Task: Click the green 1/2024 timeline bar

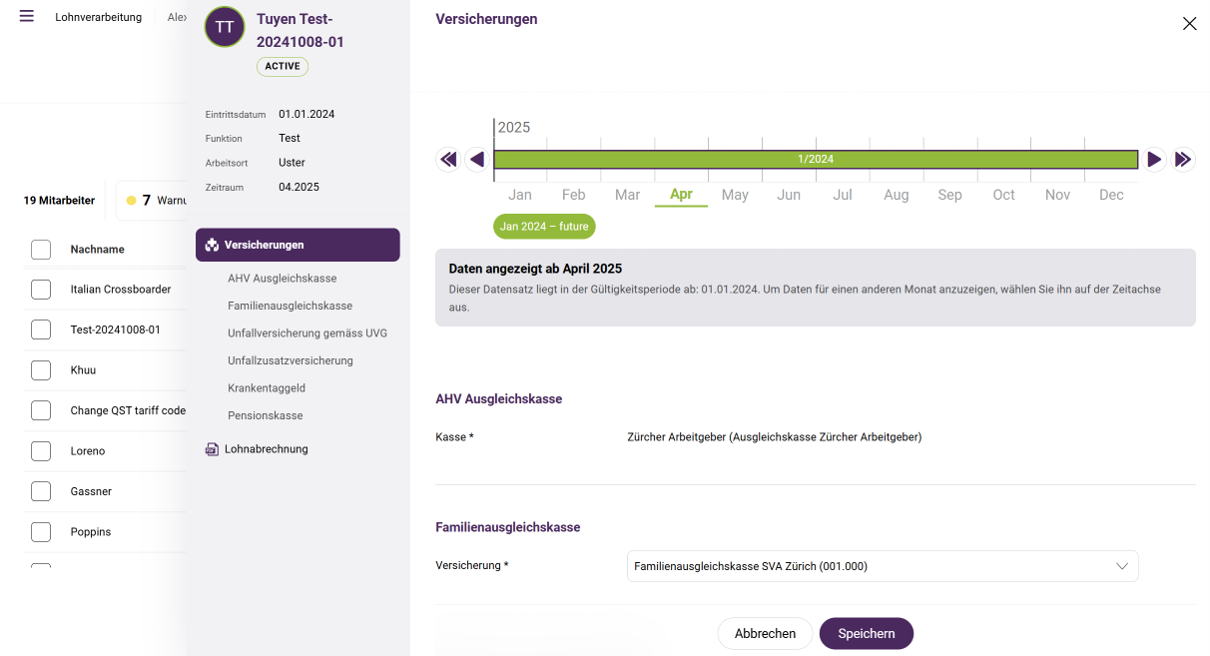Action: tap(816, 159)
